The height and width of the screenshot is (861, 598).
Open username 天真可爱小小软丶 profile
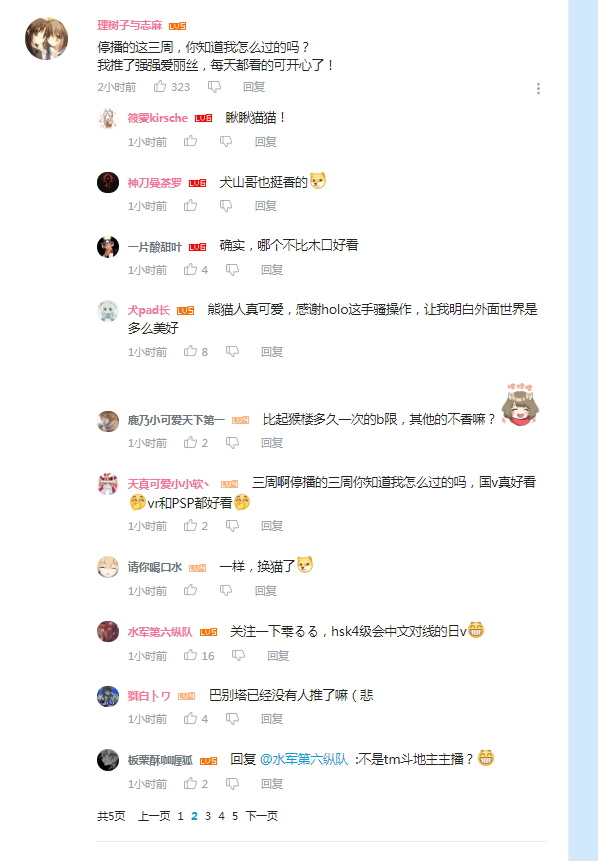168,484
